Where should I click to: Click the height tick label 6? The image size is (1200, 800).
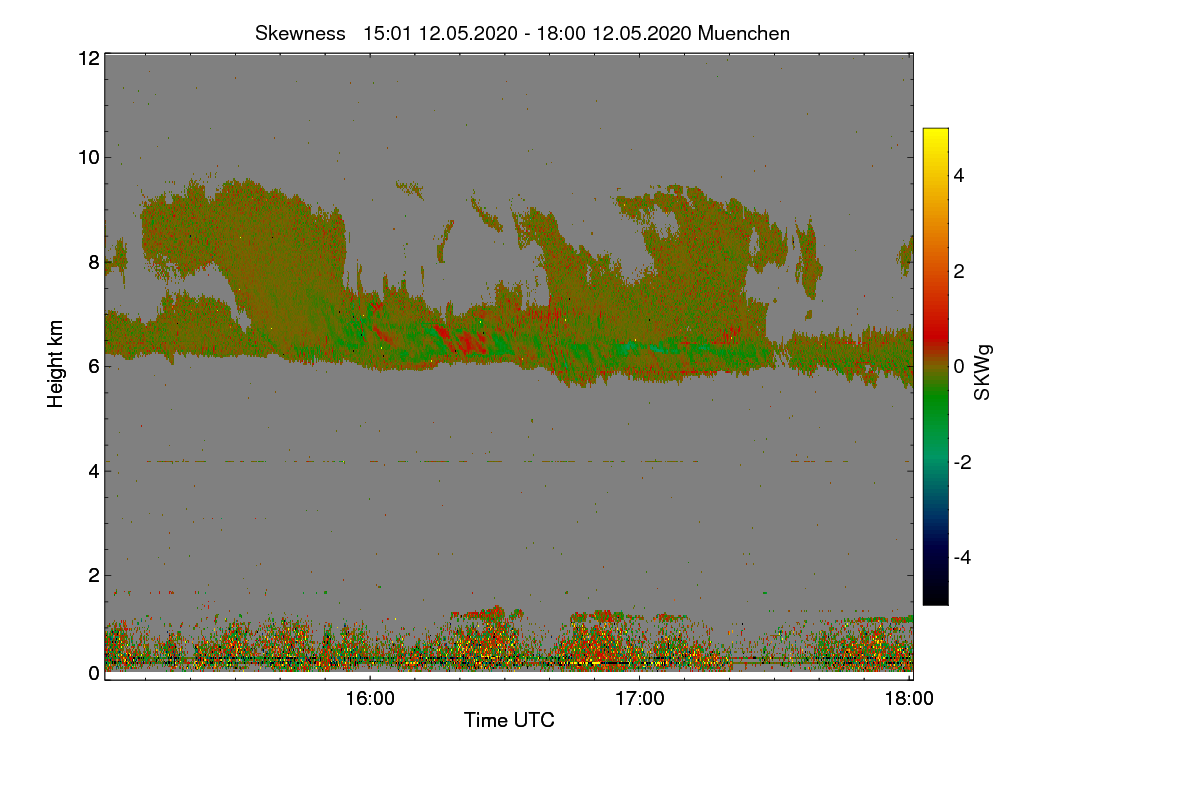pyautogui.click(x=92, y=366)
